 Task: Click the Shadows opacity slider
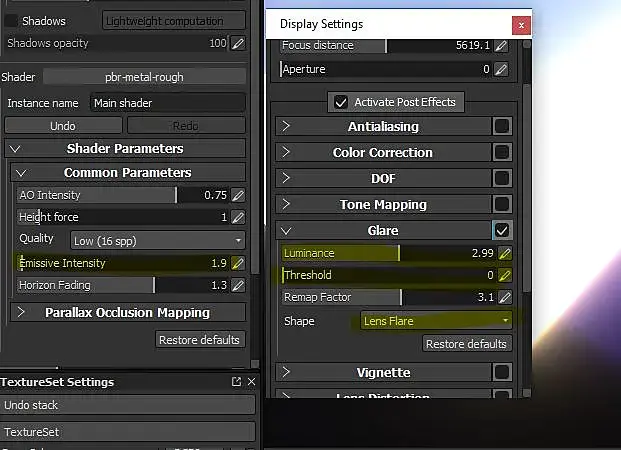coord(117,43)
